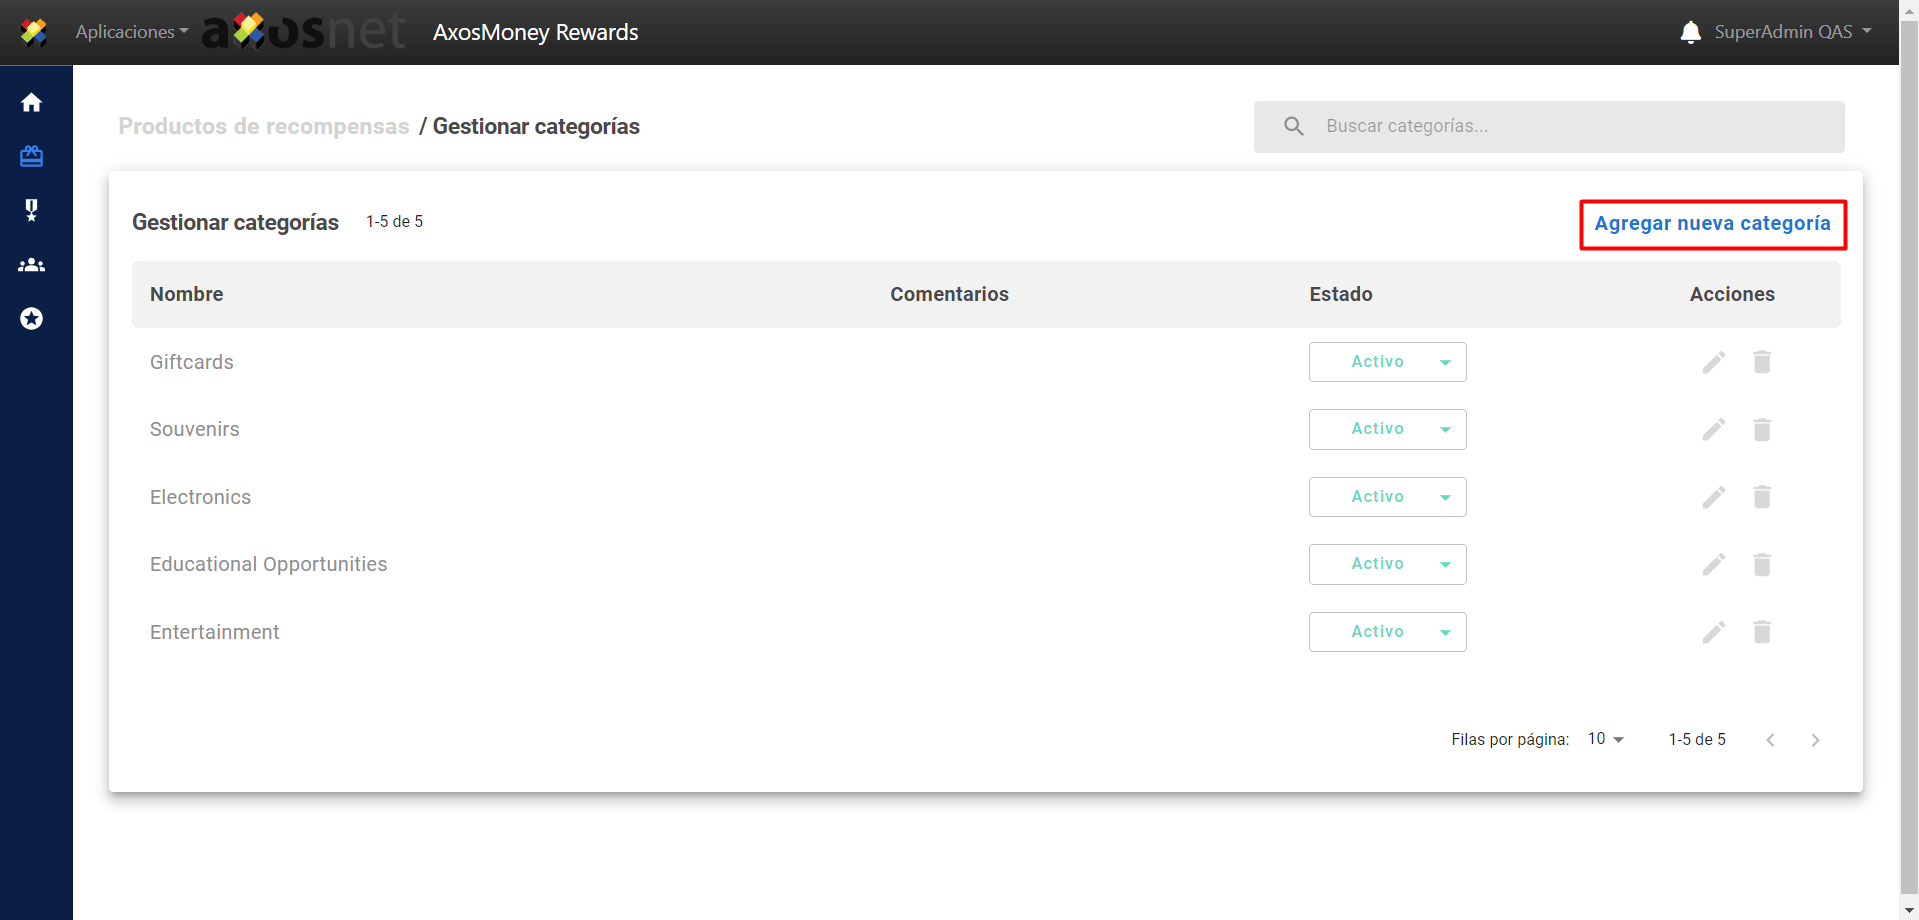Image resolution: width=1919 pixels, height=920 pixels.
Task: Click Agregar nueva categoría
Action: click(1712, 224)
